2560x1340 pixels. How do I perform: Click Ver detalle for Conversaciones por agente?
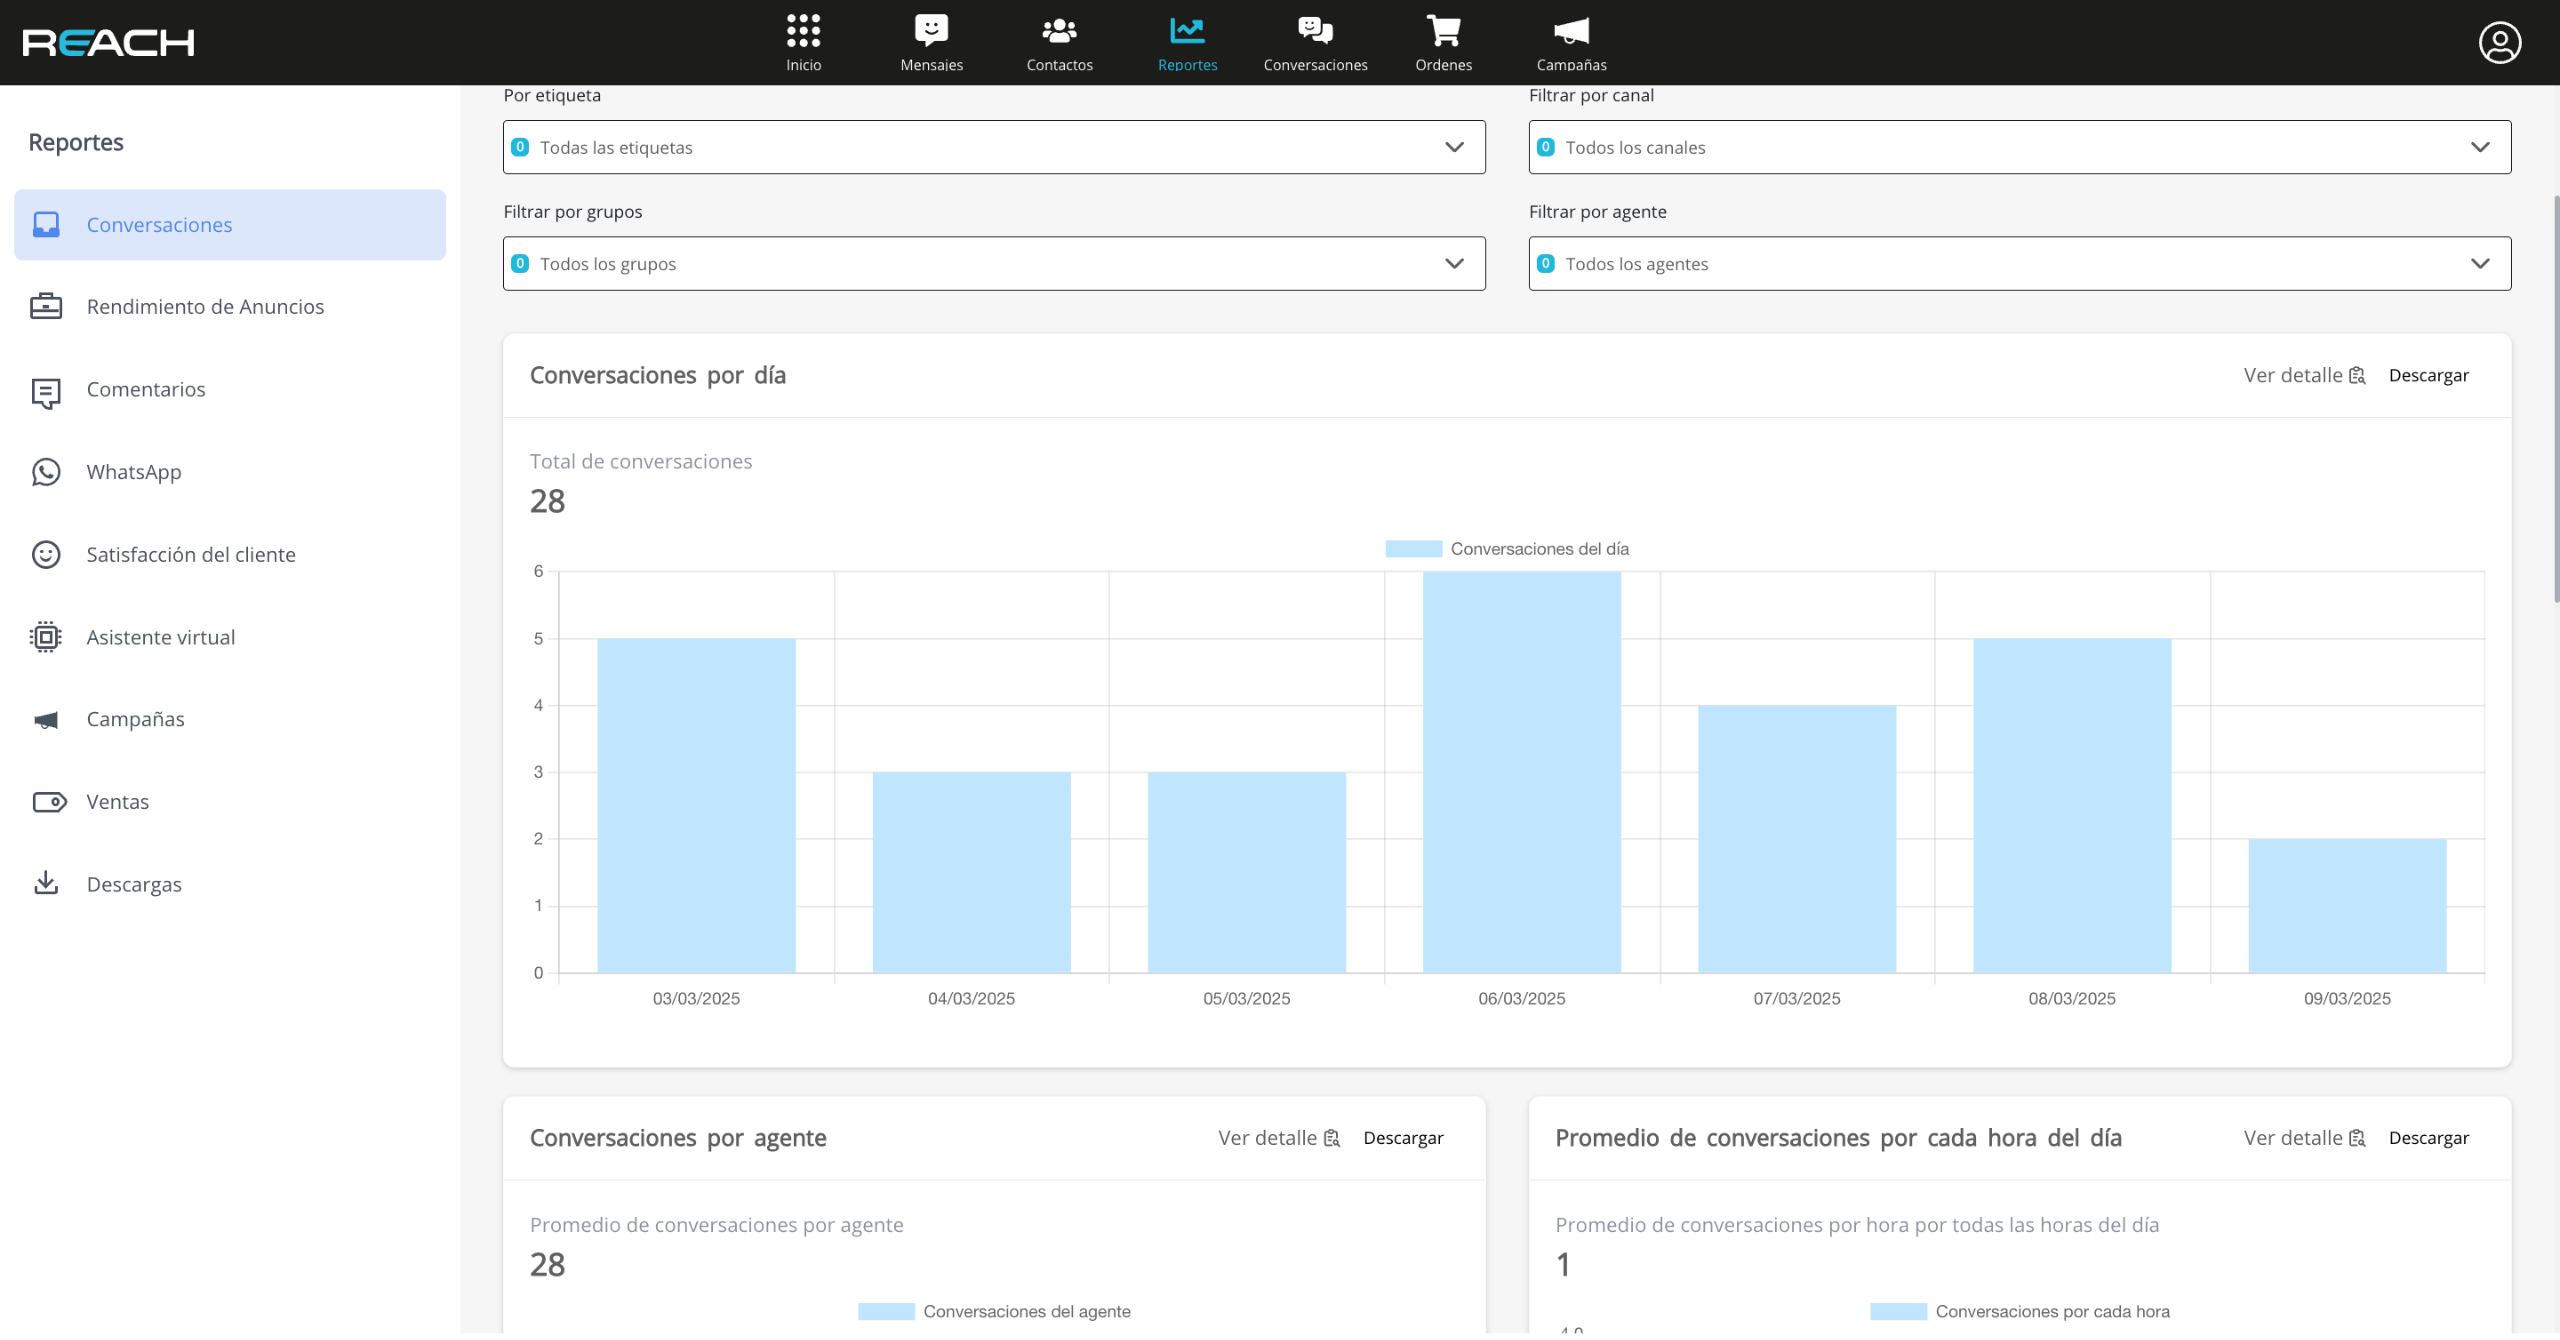point(1278,1139)
